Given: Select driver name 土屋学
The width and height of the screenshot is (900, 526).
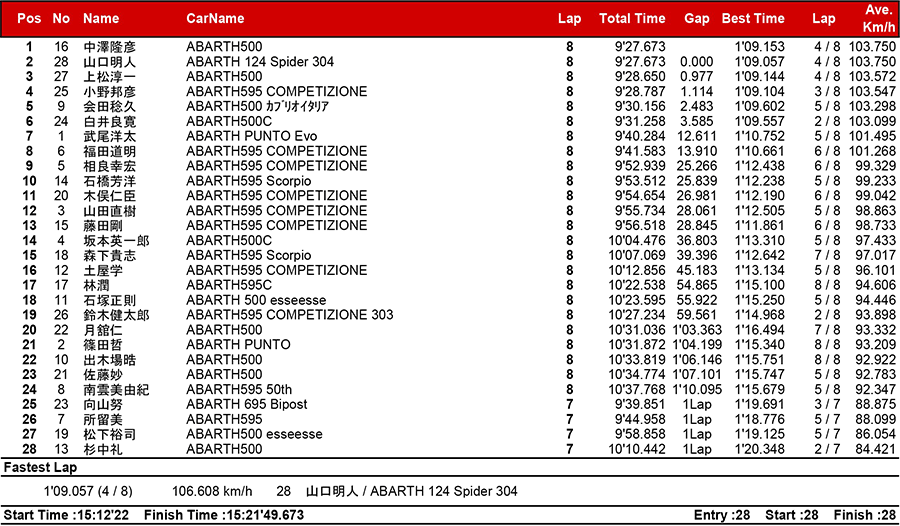Looking at the screenshot, I should point(103,270).
